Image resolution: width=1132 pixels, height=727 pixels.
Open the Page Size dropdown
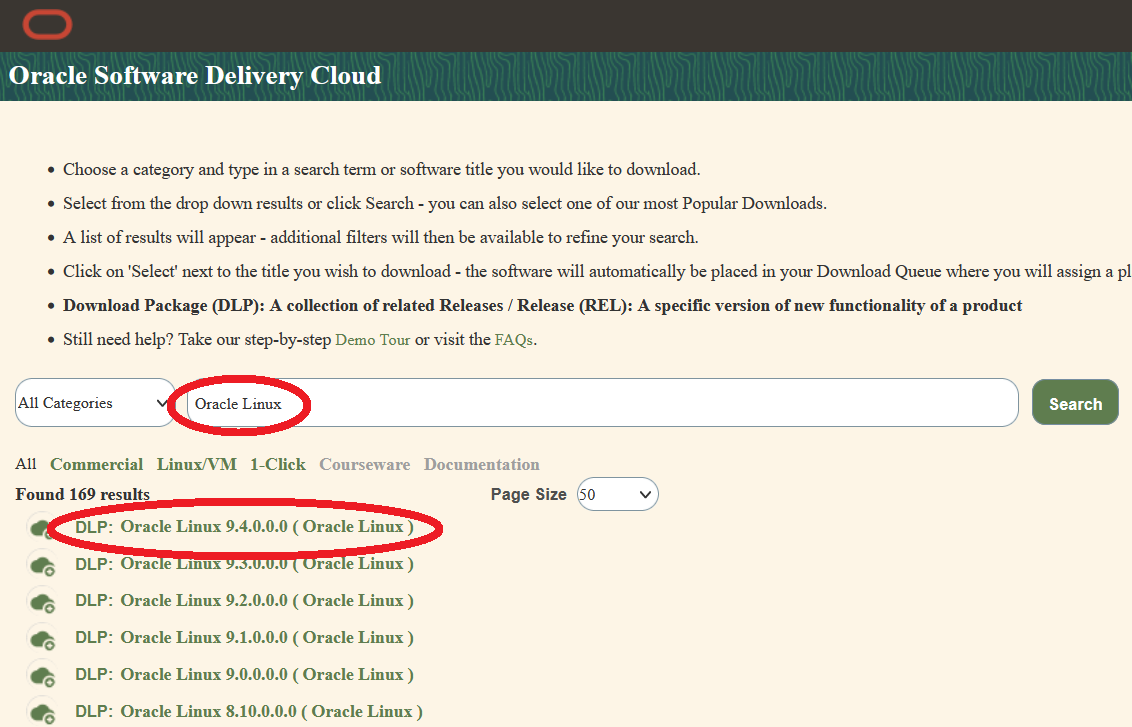617,495
